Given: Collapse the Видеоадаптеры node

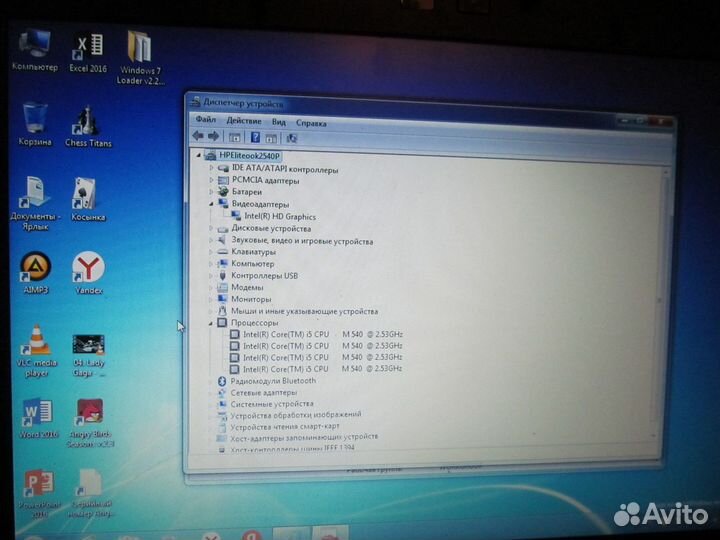Looking at the screenshot, I should pos(211,203).
